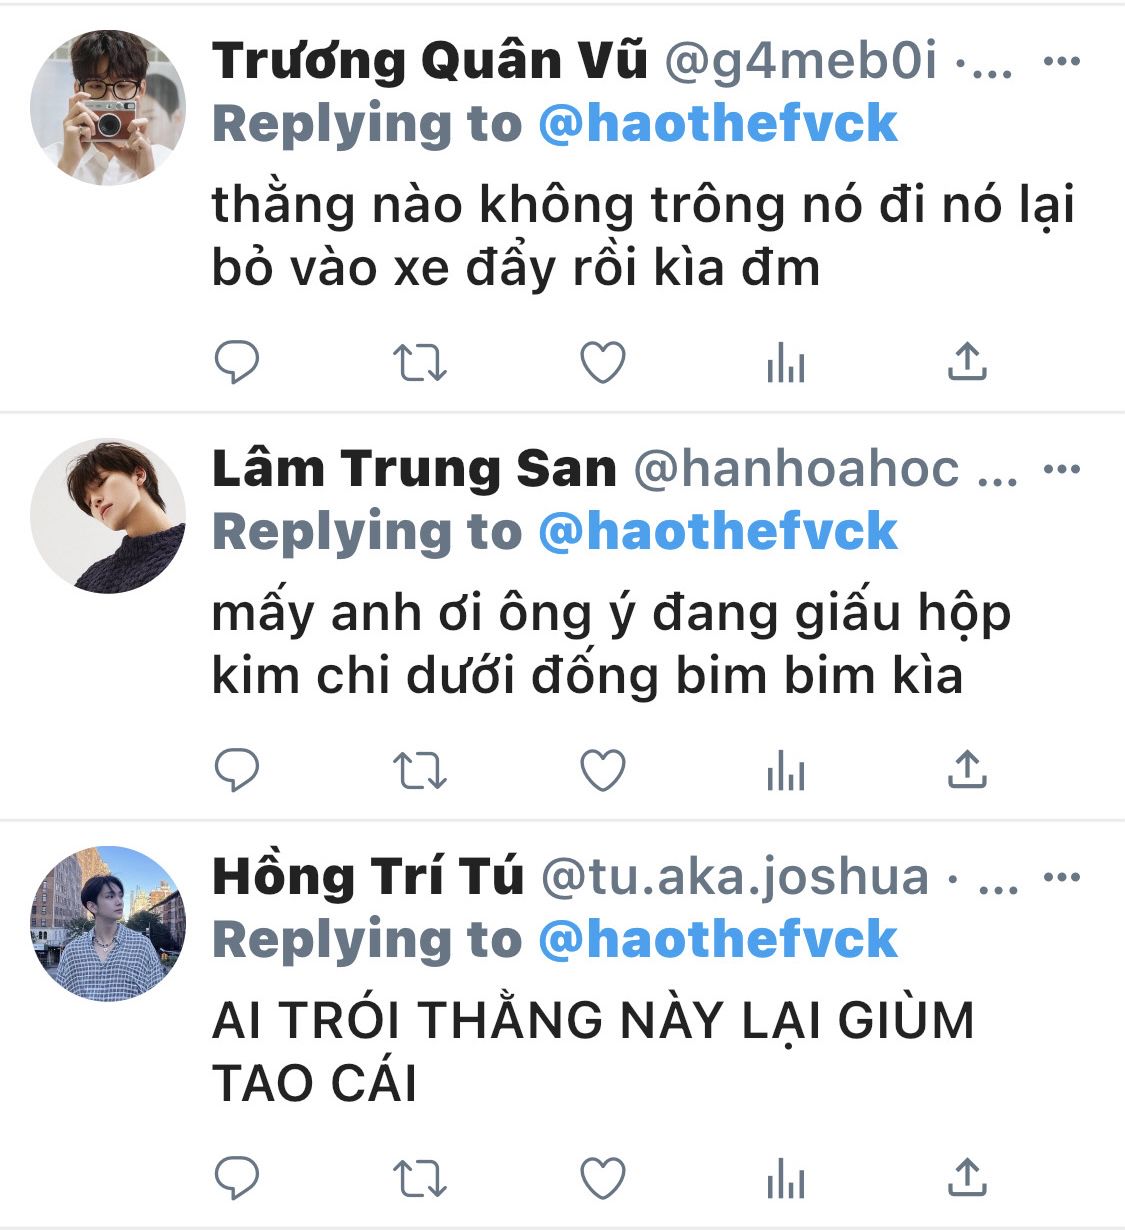Reply to Trương Quân Vũ's tweet
Screen dimensions: 1125x1230
click(237, 362)
